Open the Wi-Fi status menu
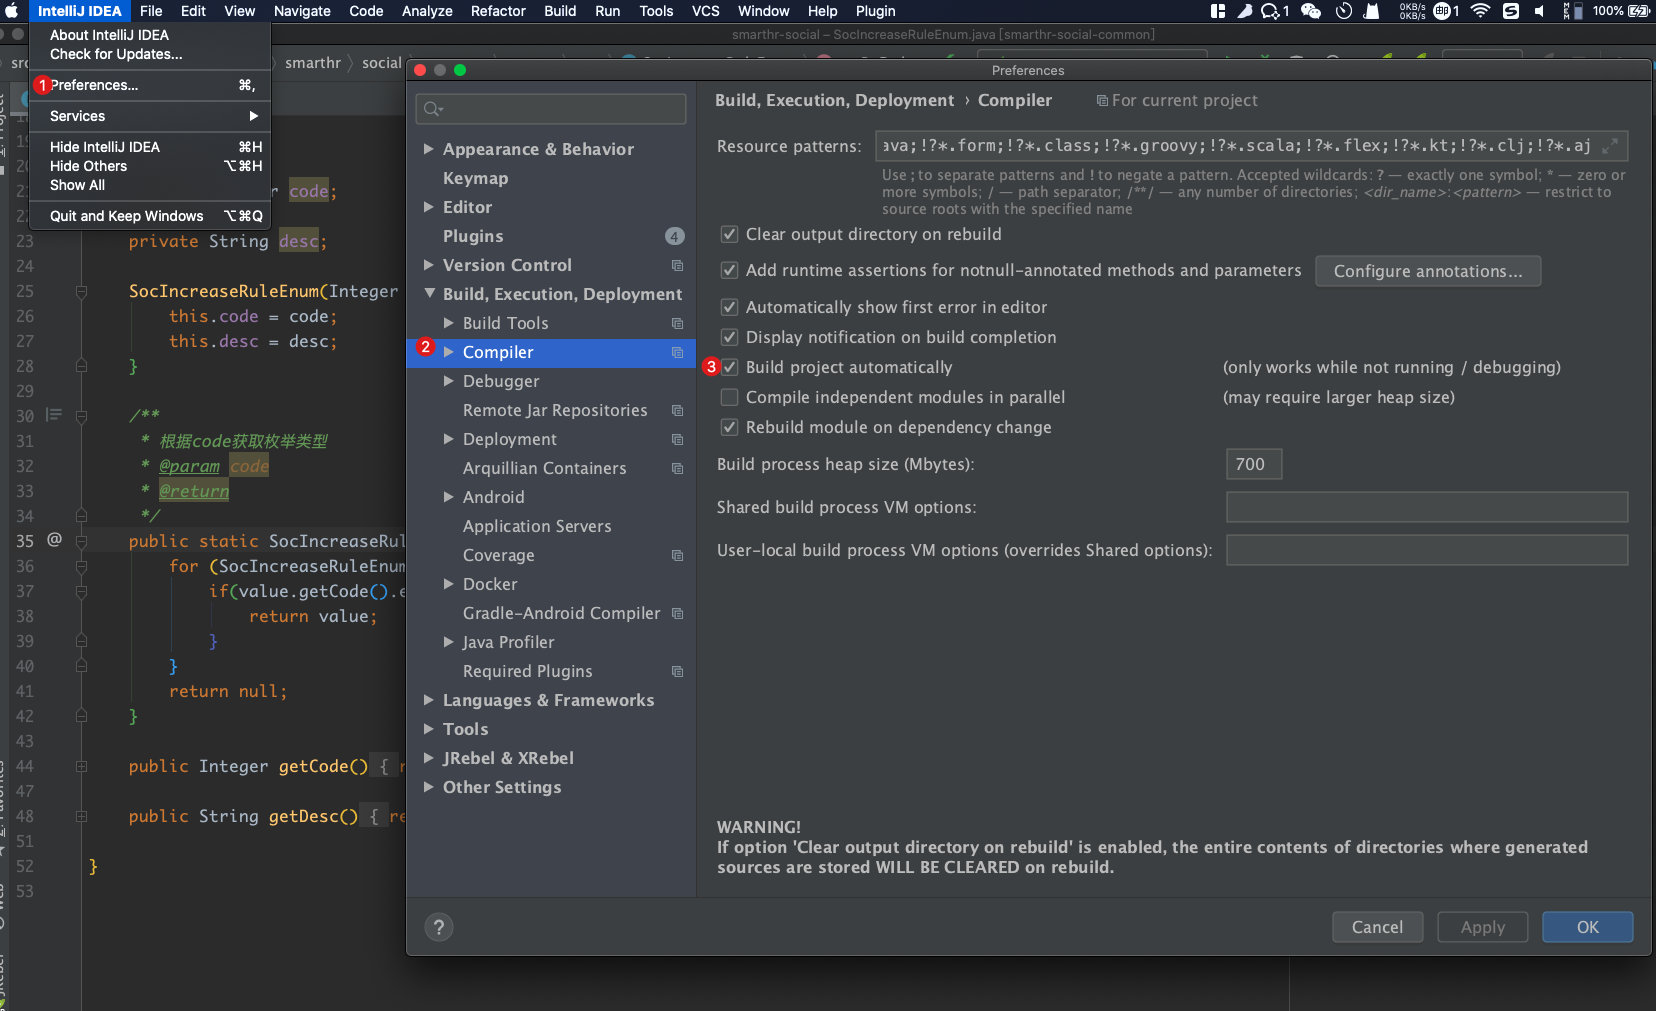 1480,11
